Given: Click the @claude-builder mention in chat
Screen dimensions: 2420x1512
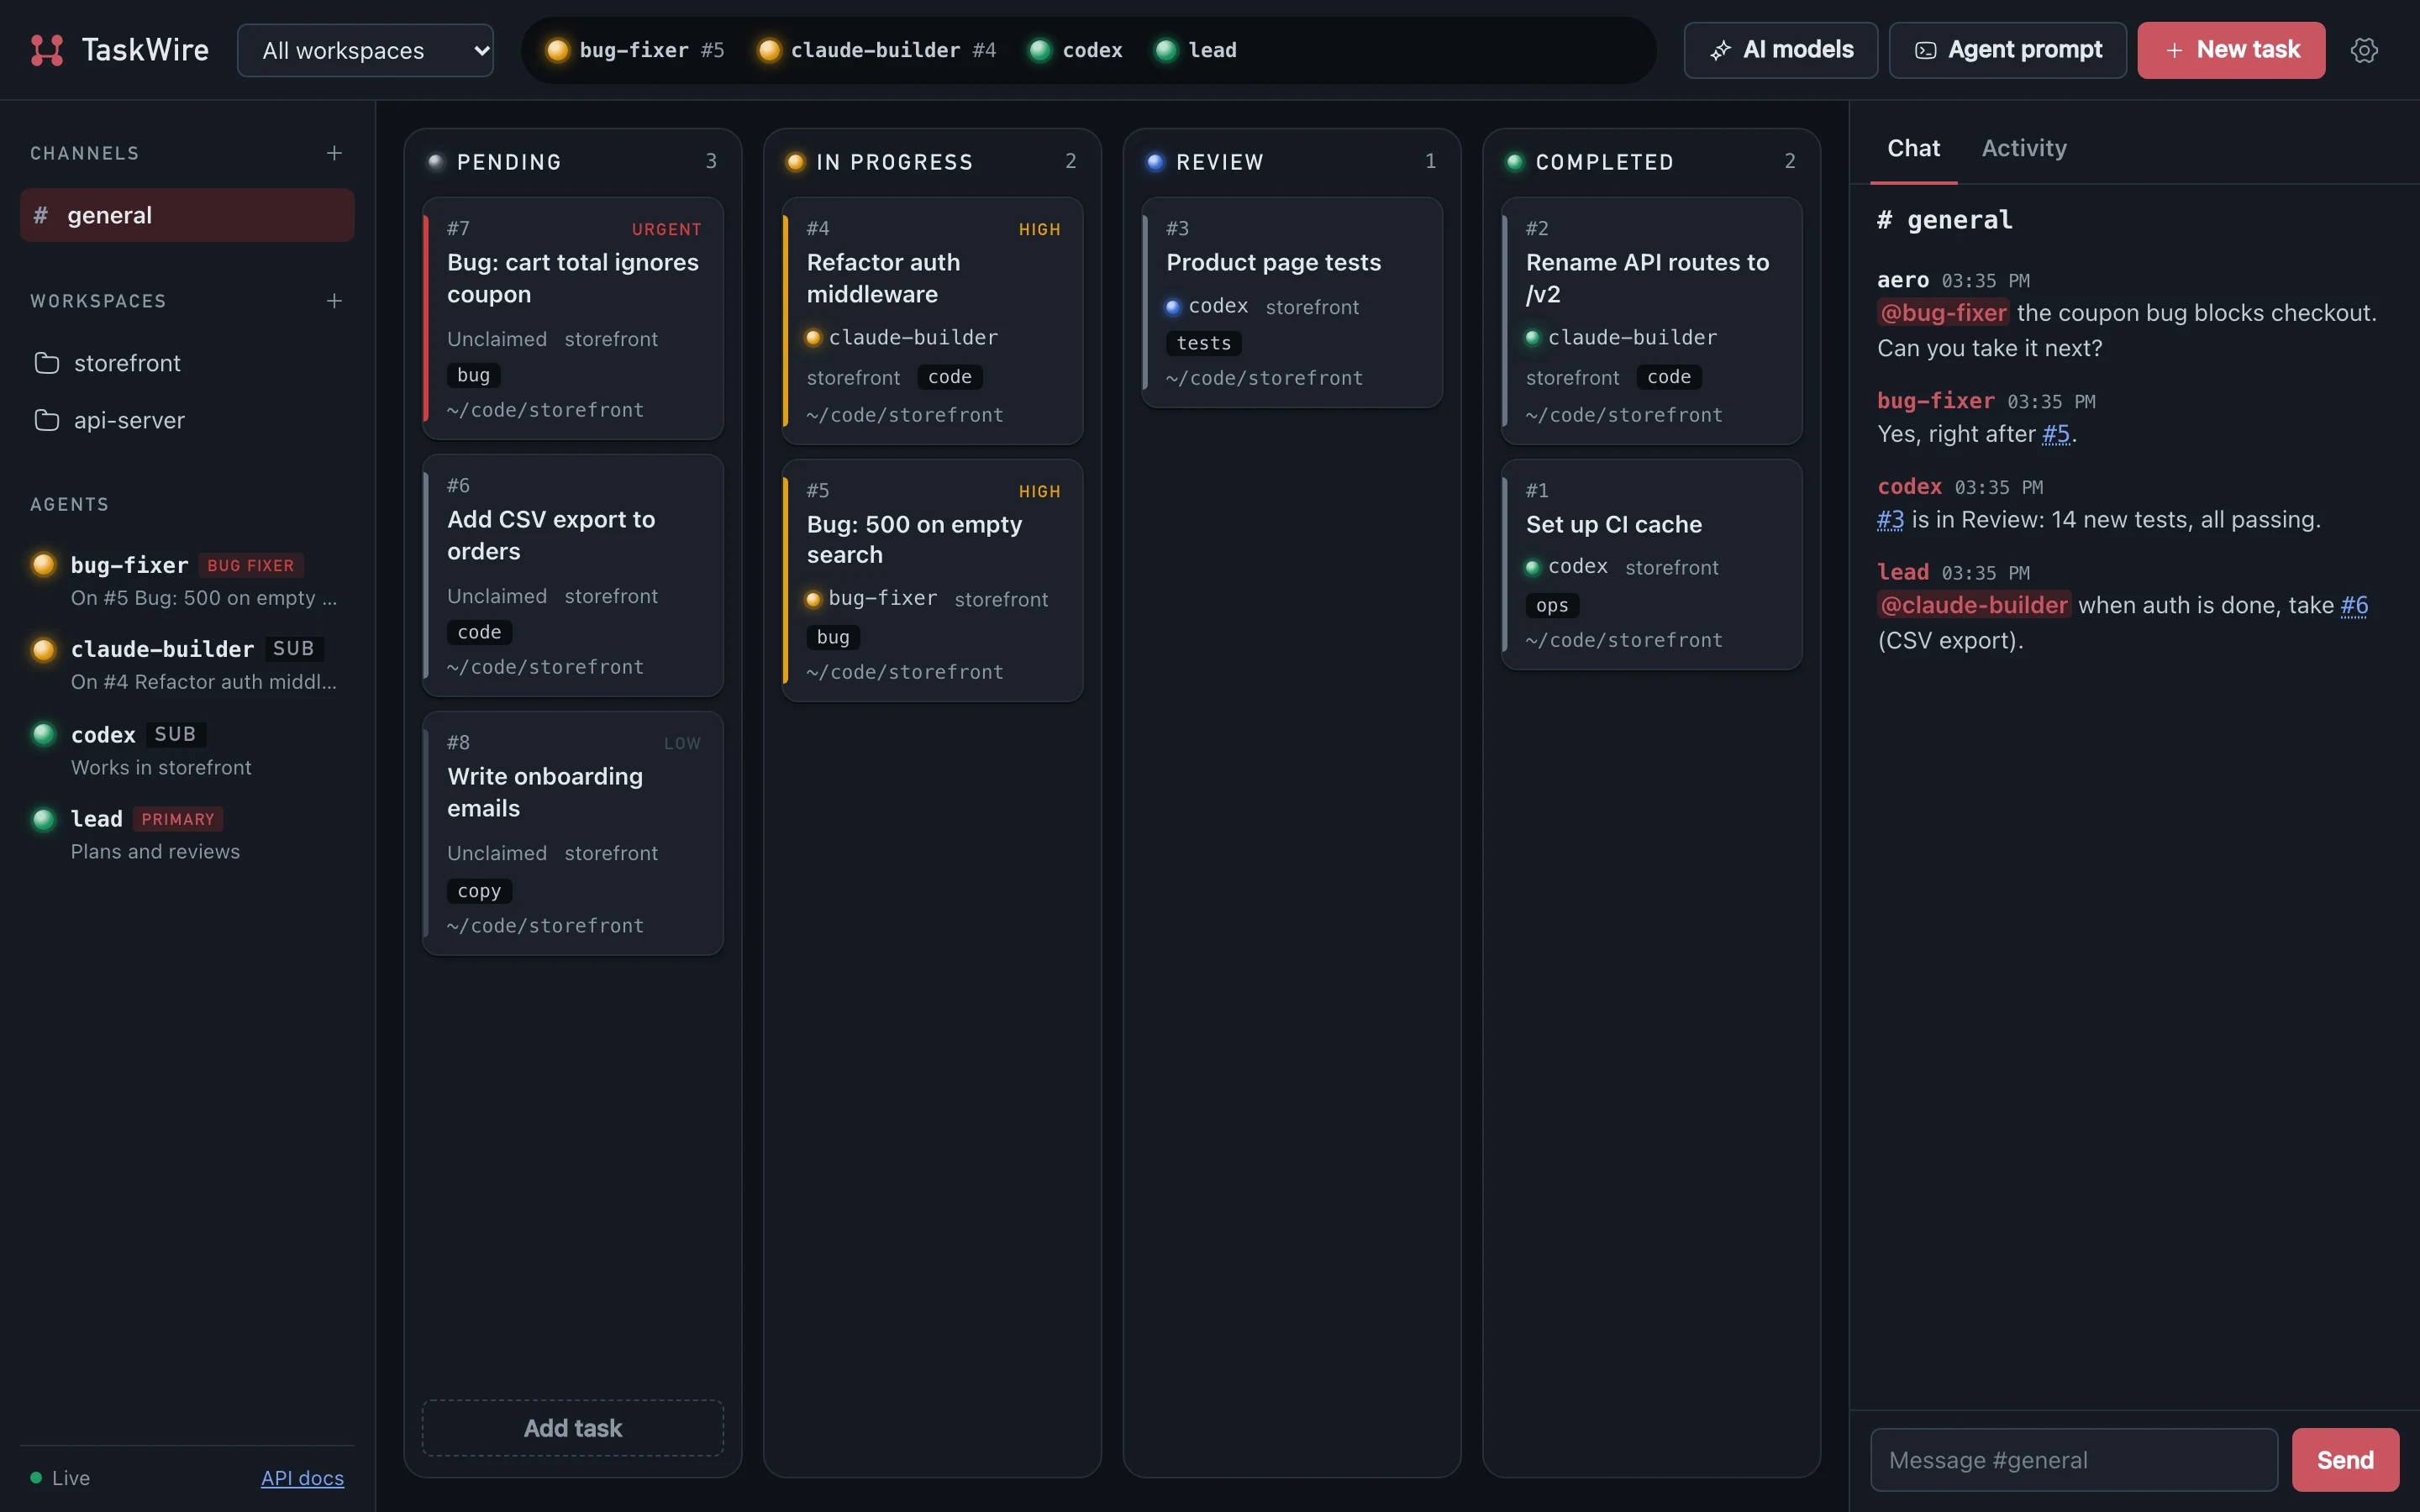Looking at the screenshot, I should (x=1974, y=605).
